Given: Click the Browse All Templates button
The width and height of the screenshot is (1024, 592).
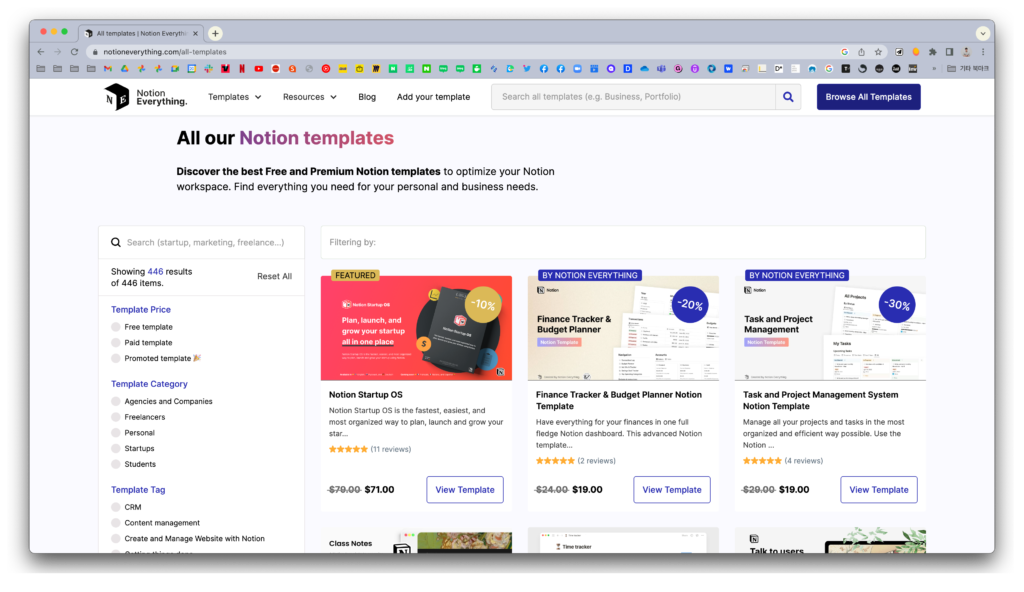Looking at the screenshot, I should tap(868, 97).
